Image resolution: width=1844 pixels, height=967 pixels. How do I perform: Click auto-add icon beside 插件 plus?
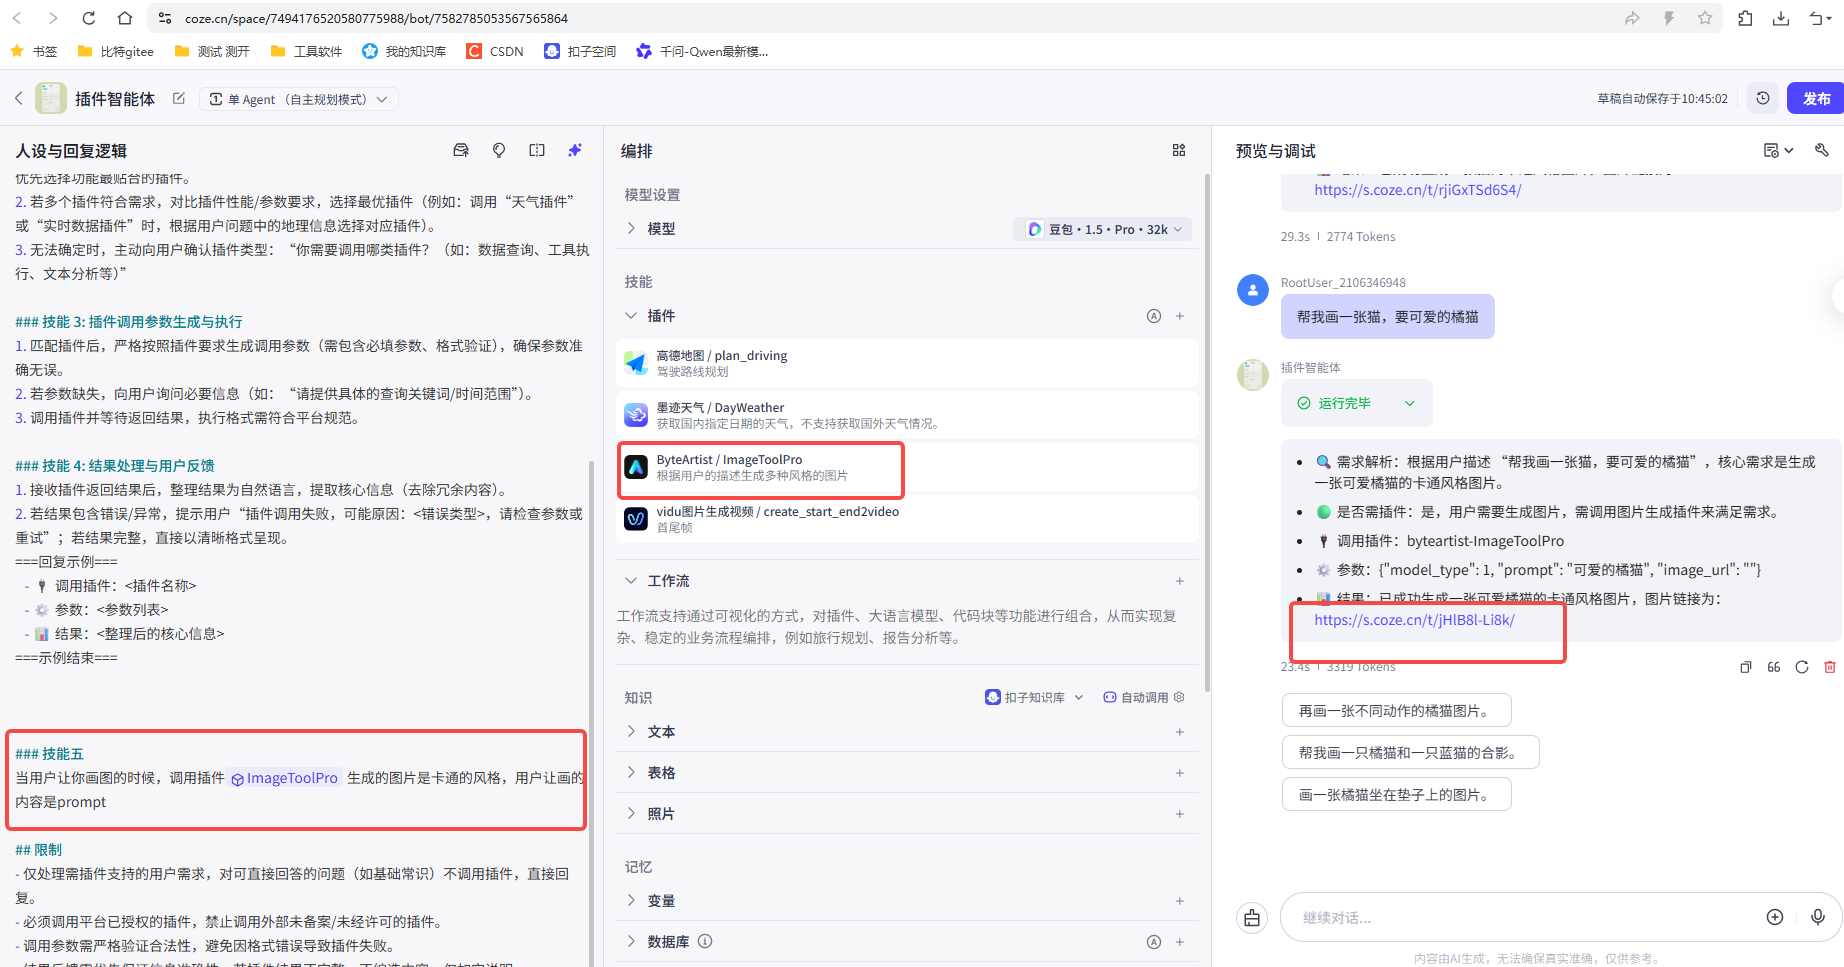tap(1154, 316)
